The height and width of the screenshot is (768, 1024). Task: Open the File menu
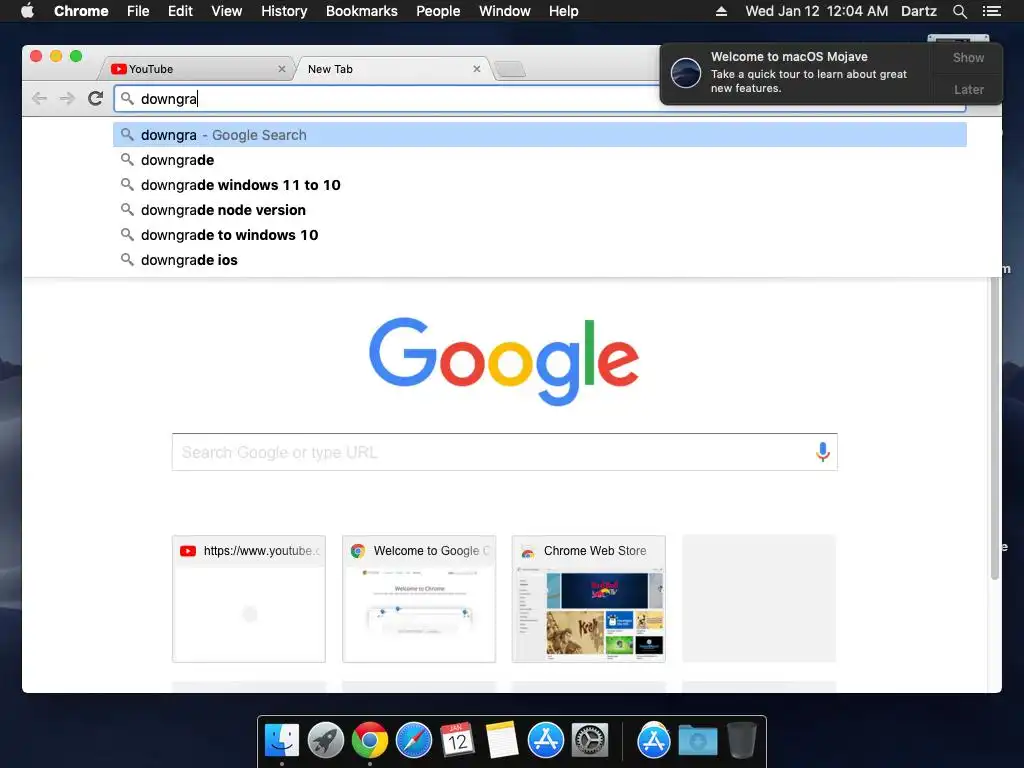click(x=138, y=11)
